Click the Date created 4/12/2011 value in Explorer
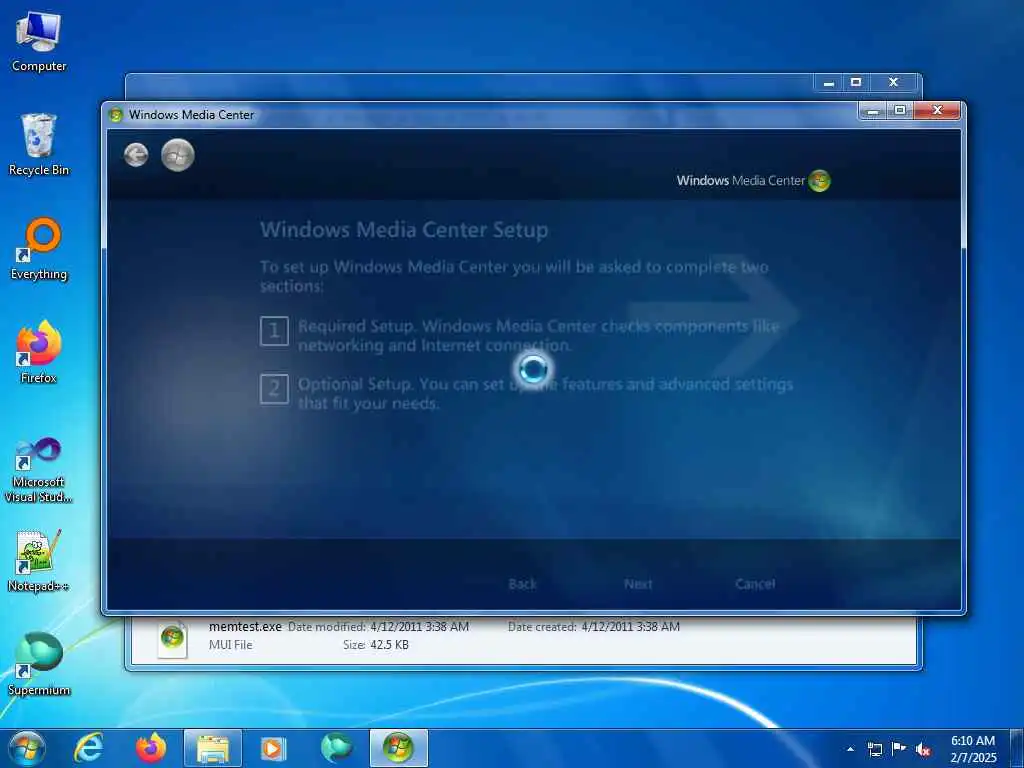The height and width of the screenshot is (768, 1024). [x=630, y=626]
